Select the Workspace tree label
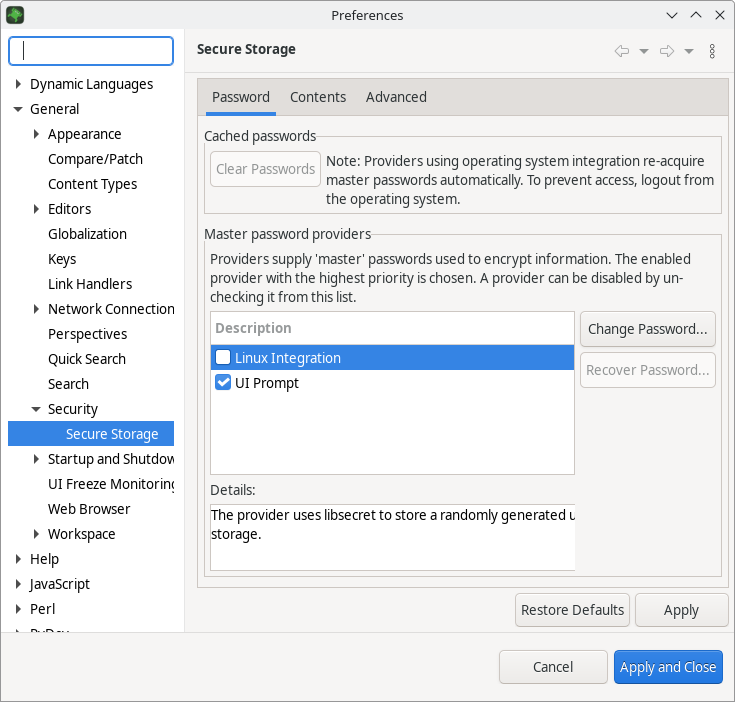The height and width of the screenshot is (702, 735). click(x=82, y=534)
